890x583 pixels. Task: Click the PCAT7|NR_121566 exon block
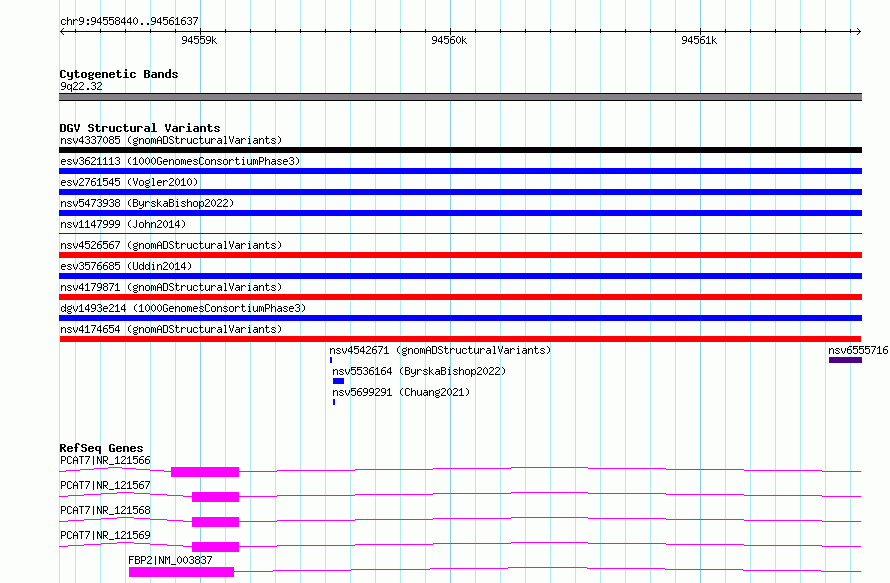205,472
